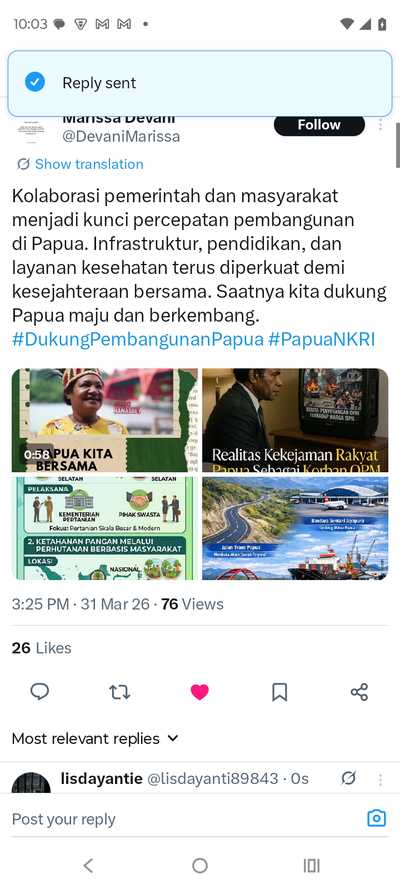Image resolution: width=400 pixels, height=889 pixels.
Task: Expand Most relevant replies sorting
Action: (95, 739)
